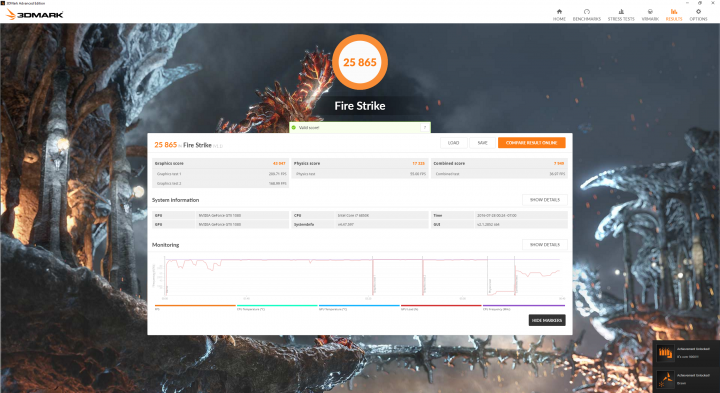This screenshot has width=720, height=393.
Task: Click the 3DMark title-bar app icon
Action: point(3,3)
